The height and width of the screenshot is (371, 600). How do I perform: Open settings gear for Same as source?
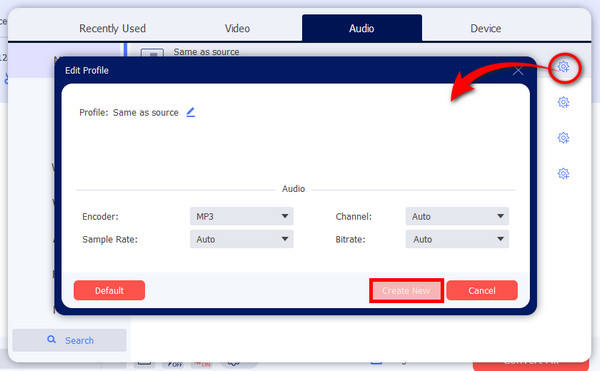pyautogui.click(x=563, y=67)
